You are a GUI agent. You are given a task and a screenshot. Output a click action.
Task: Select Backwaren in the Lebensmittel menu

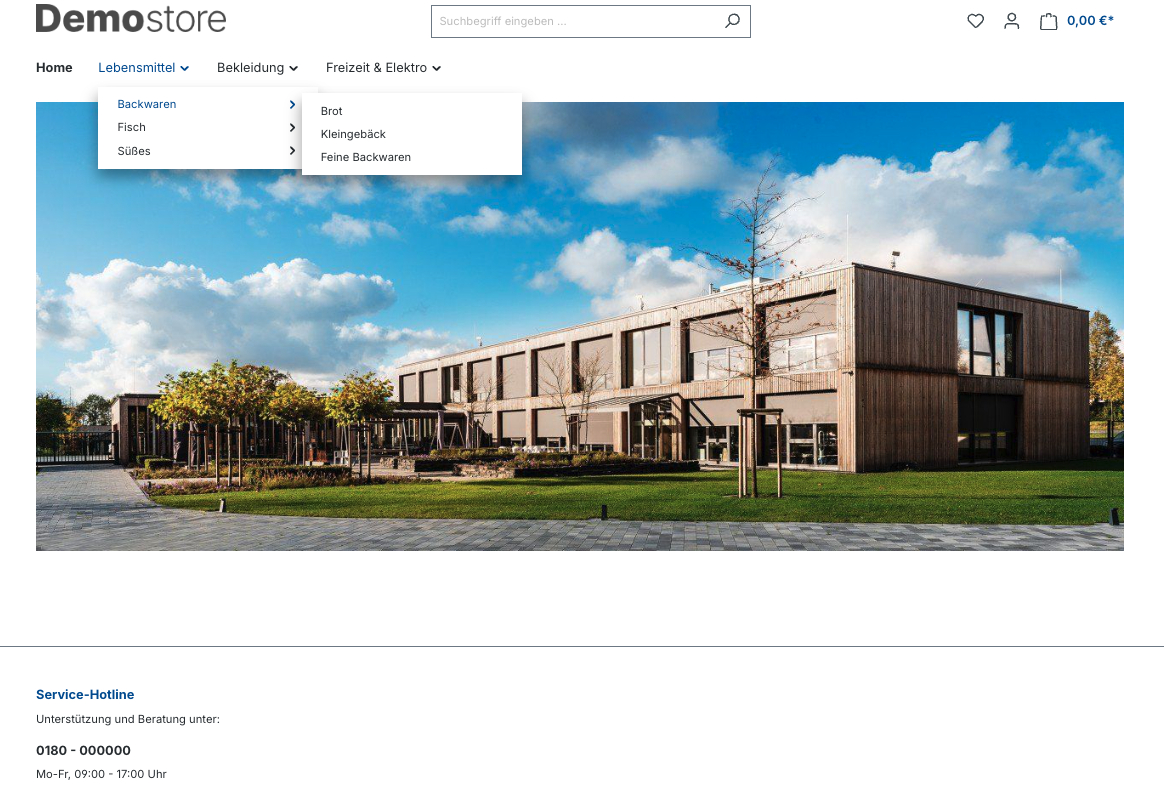click(147, 104)
